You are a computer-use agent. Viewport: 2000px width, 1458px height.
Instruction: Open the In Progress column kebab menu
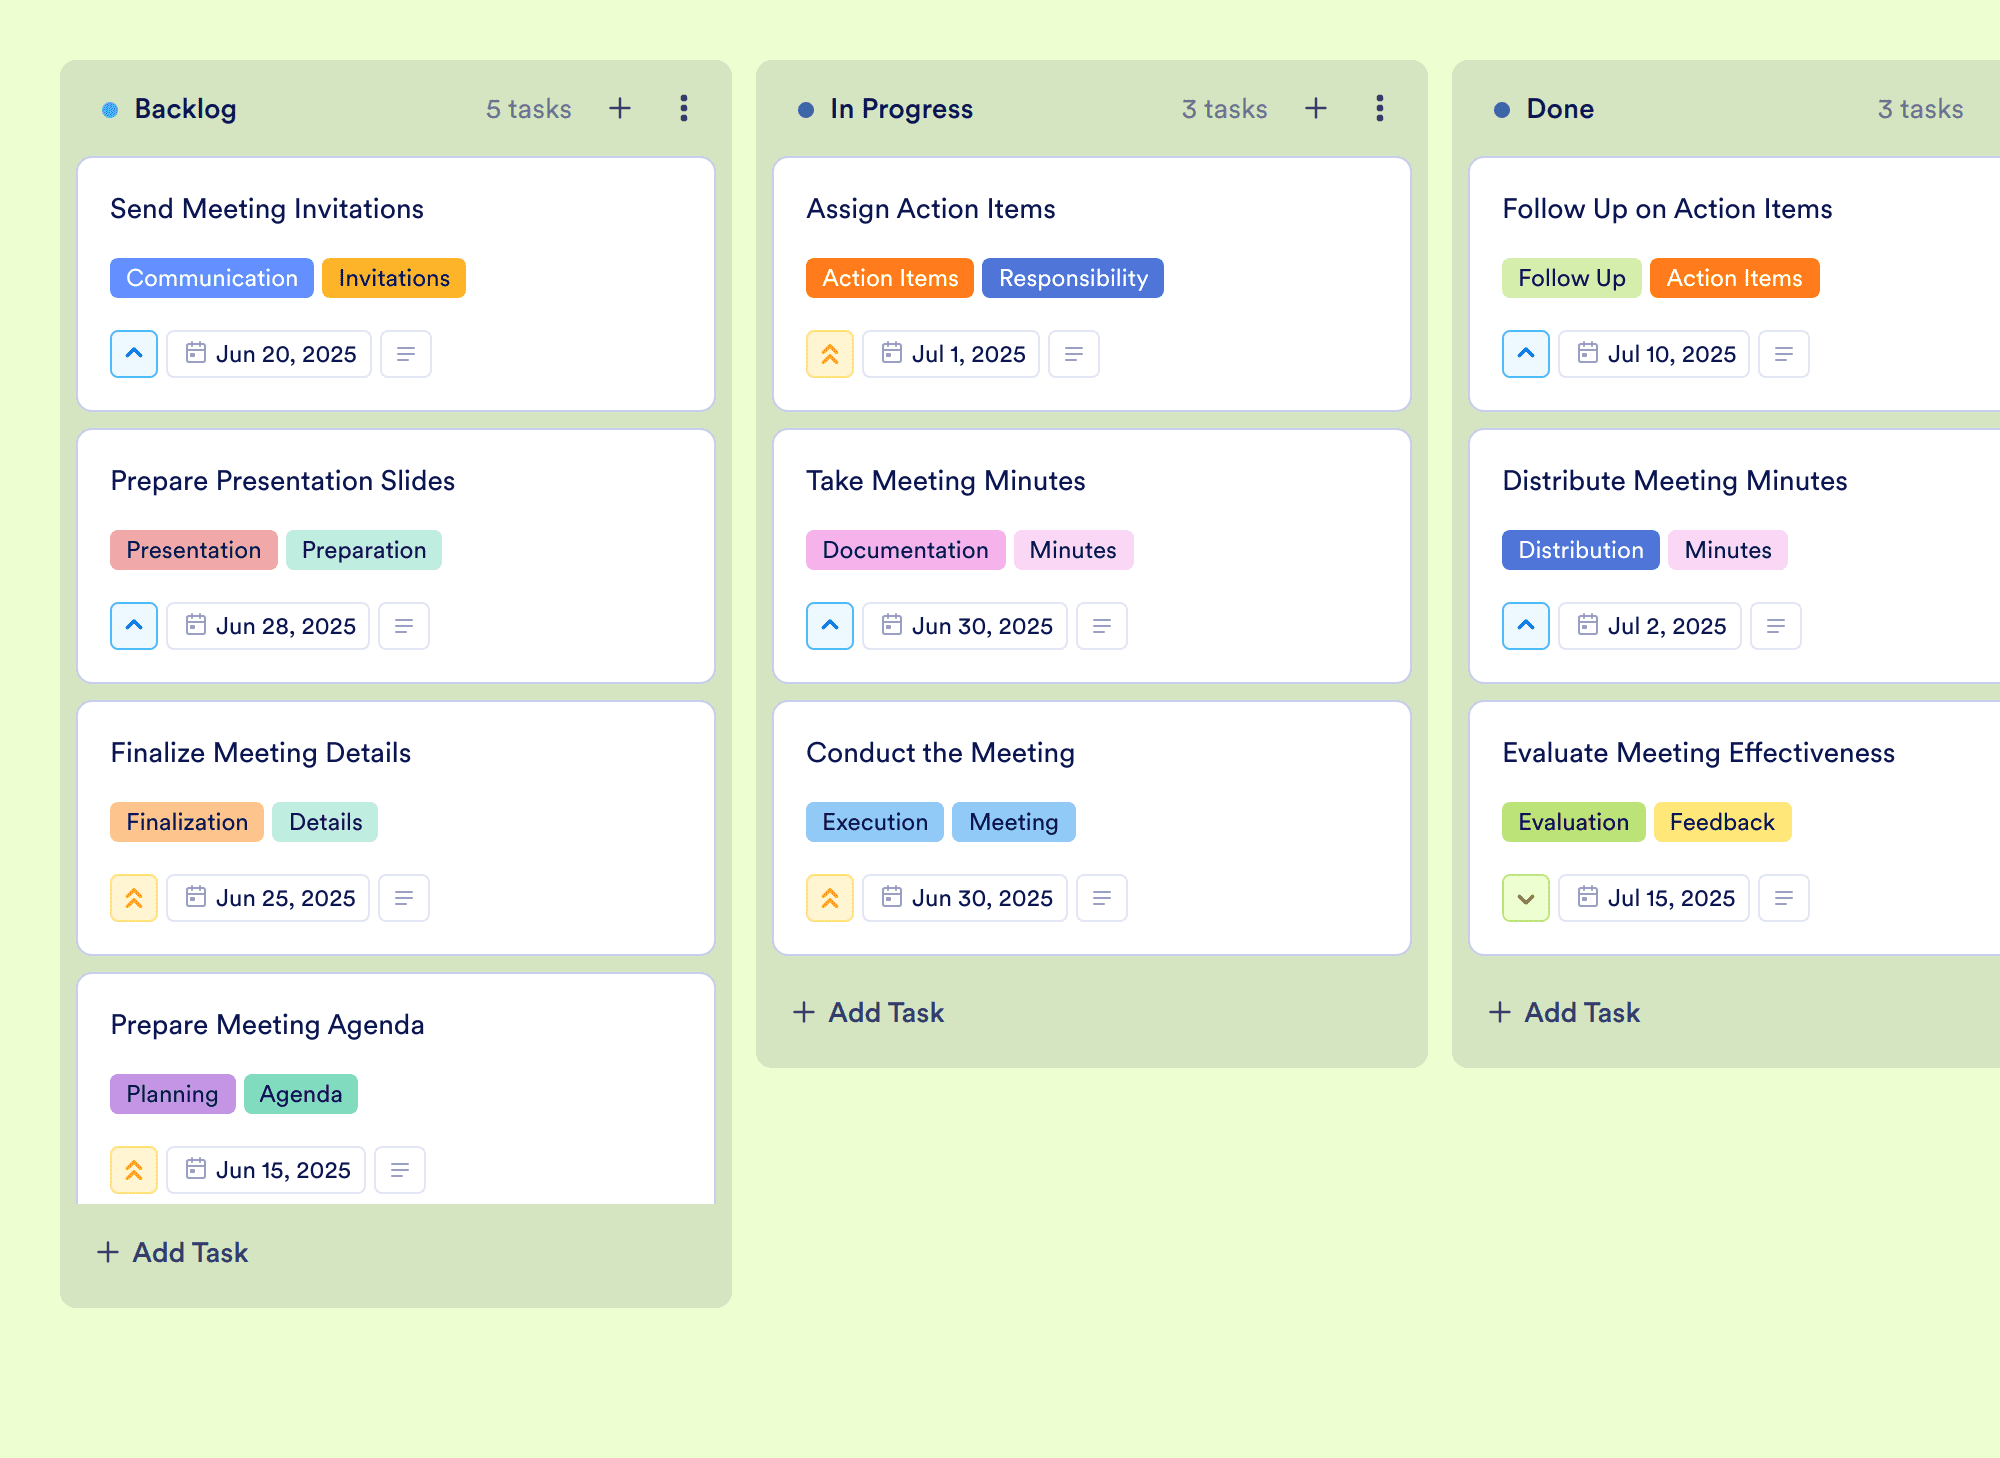click(1380, 108)
